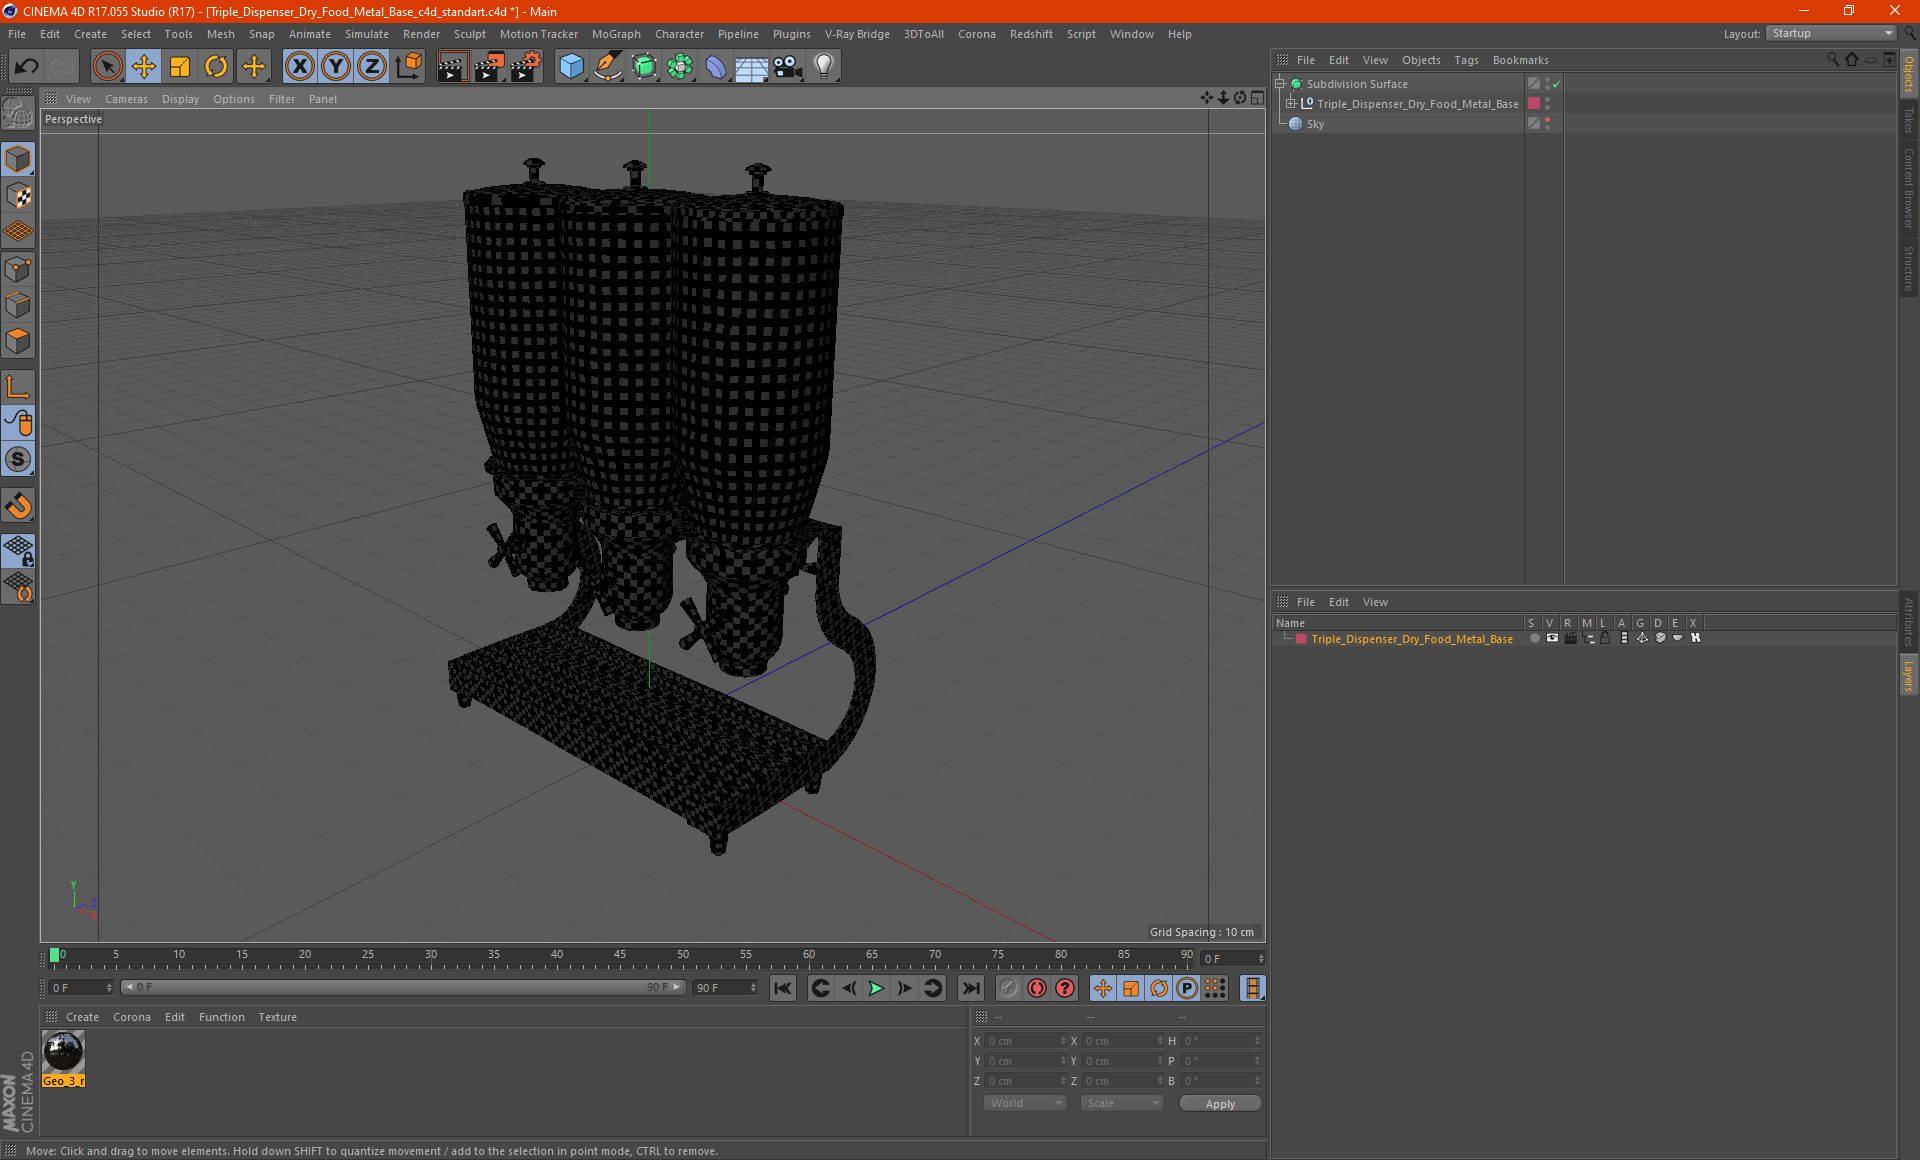Add a Floor environment object
This screenshot has height=1160, width=1920.
pos(751,67)
